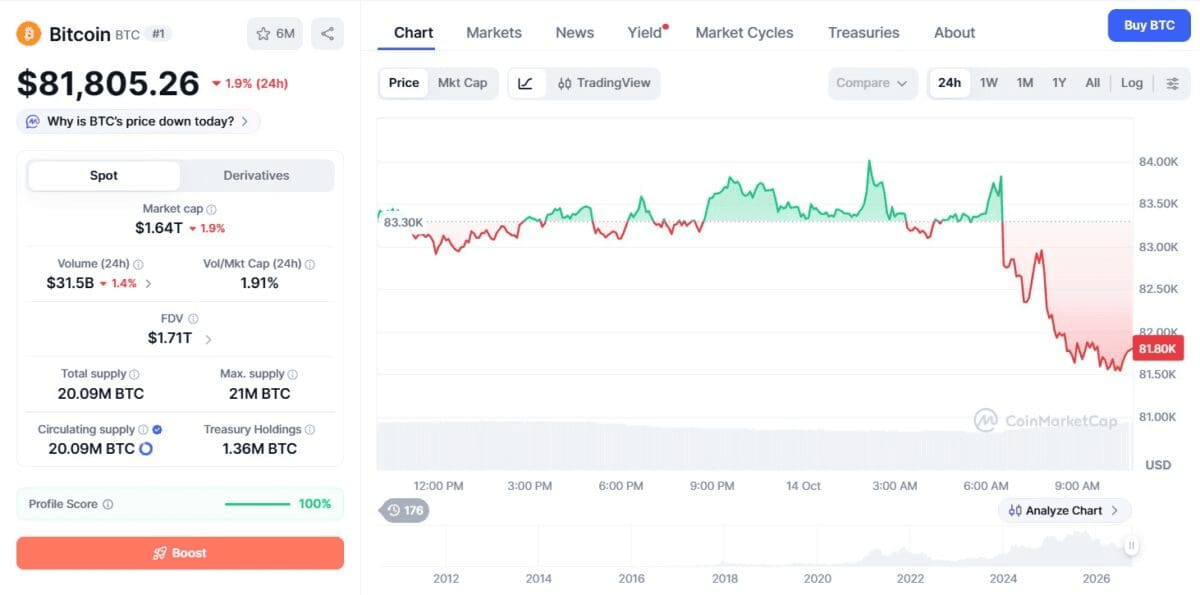The image size is (1200, 595).
Task: Go to the News tab
Action: tap(575, 33)
